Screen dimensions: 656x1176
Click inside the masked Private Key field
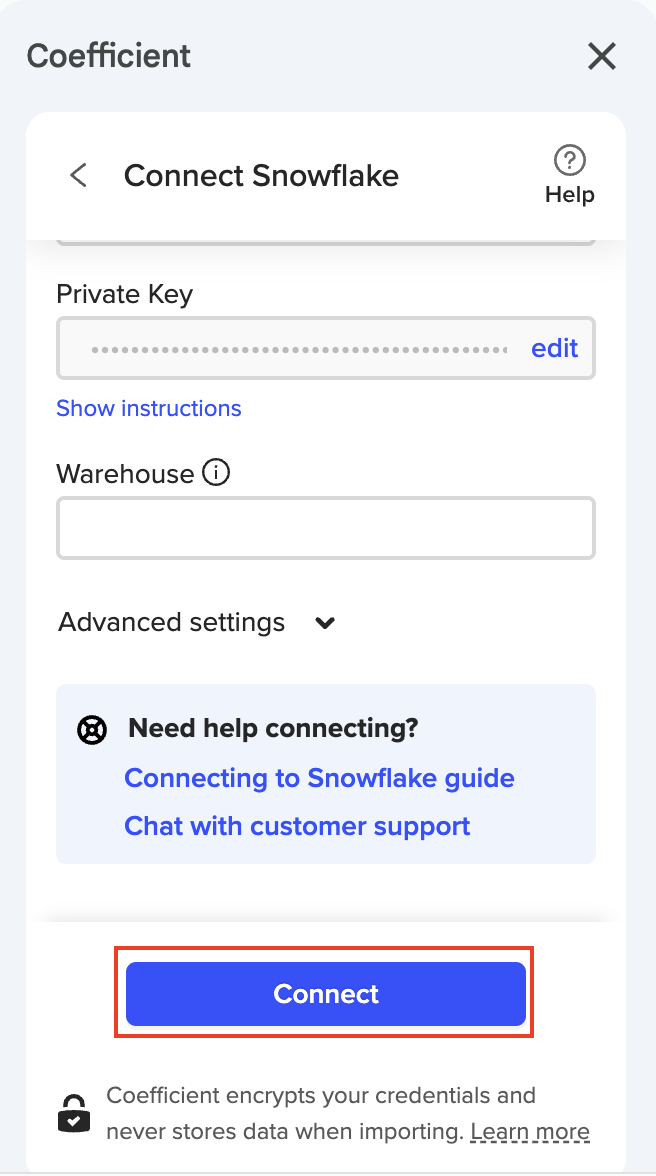pyautogui.click(x=298, y=349)
